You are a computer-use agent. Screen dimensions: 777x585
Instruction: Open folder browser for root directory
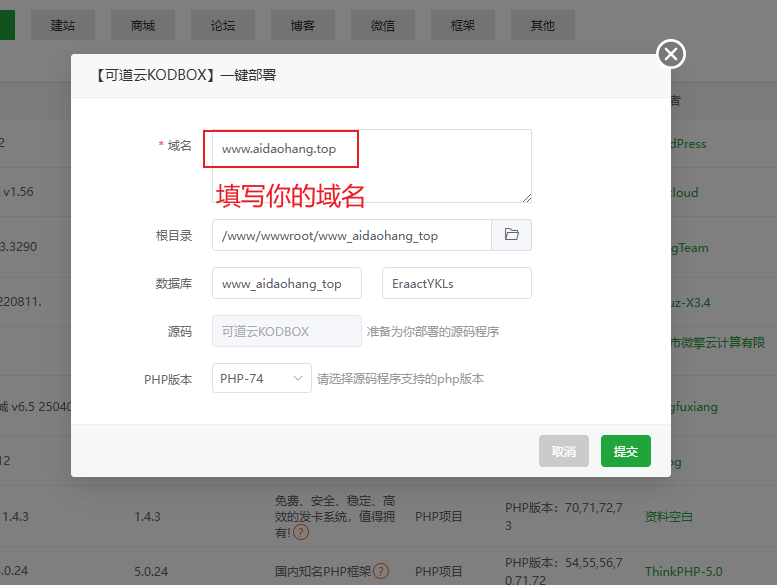click(x=511, y=235)
